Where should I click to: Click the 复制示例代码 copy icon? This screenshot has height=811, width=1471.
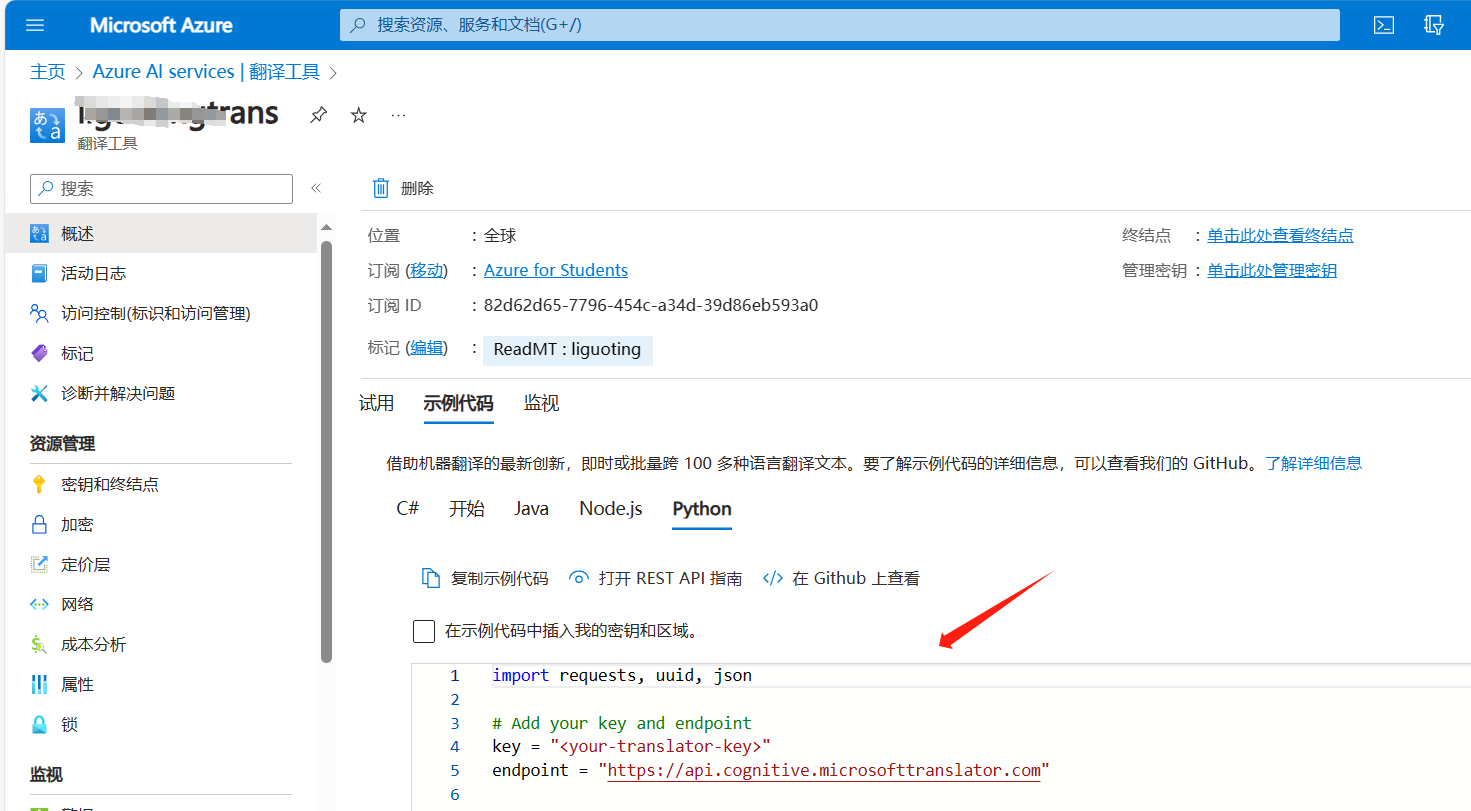pyautogui.click(x=431, y=577)
